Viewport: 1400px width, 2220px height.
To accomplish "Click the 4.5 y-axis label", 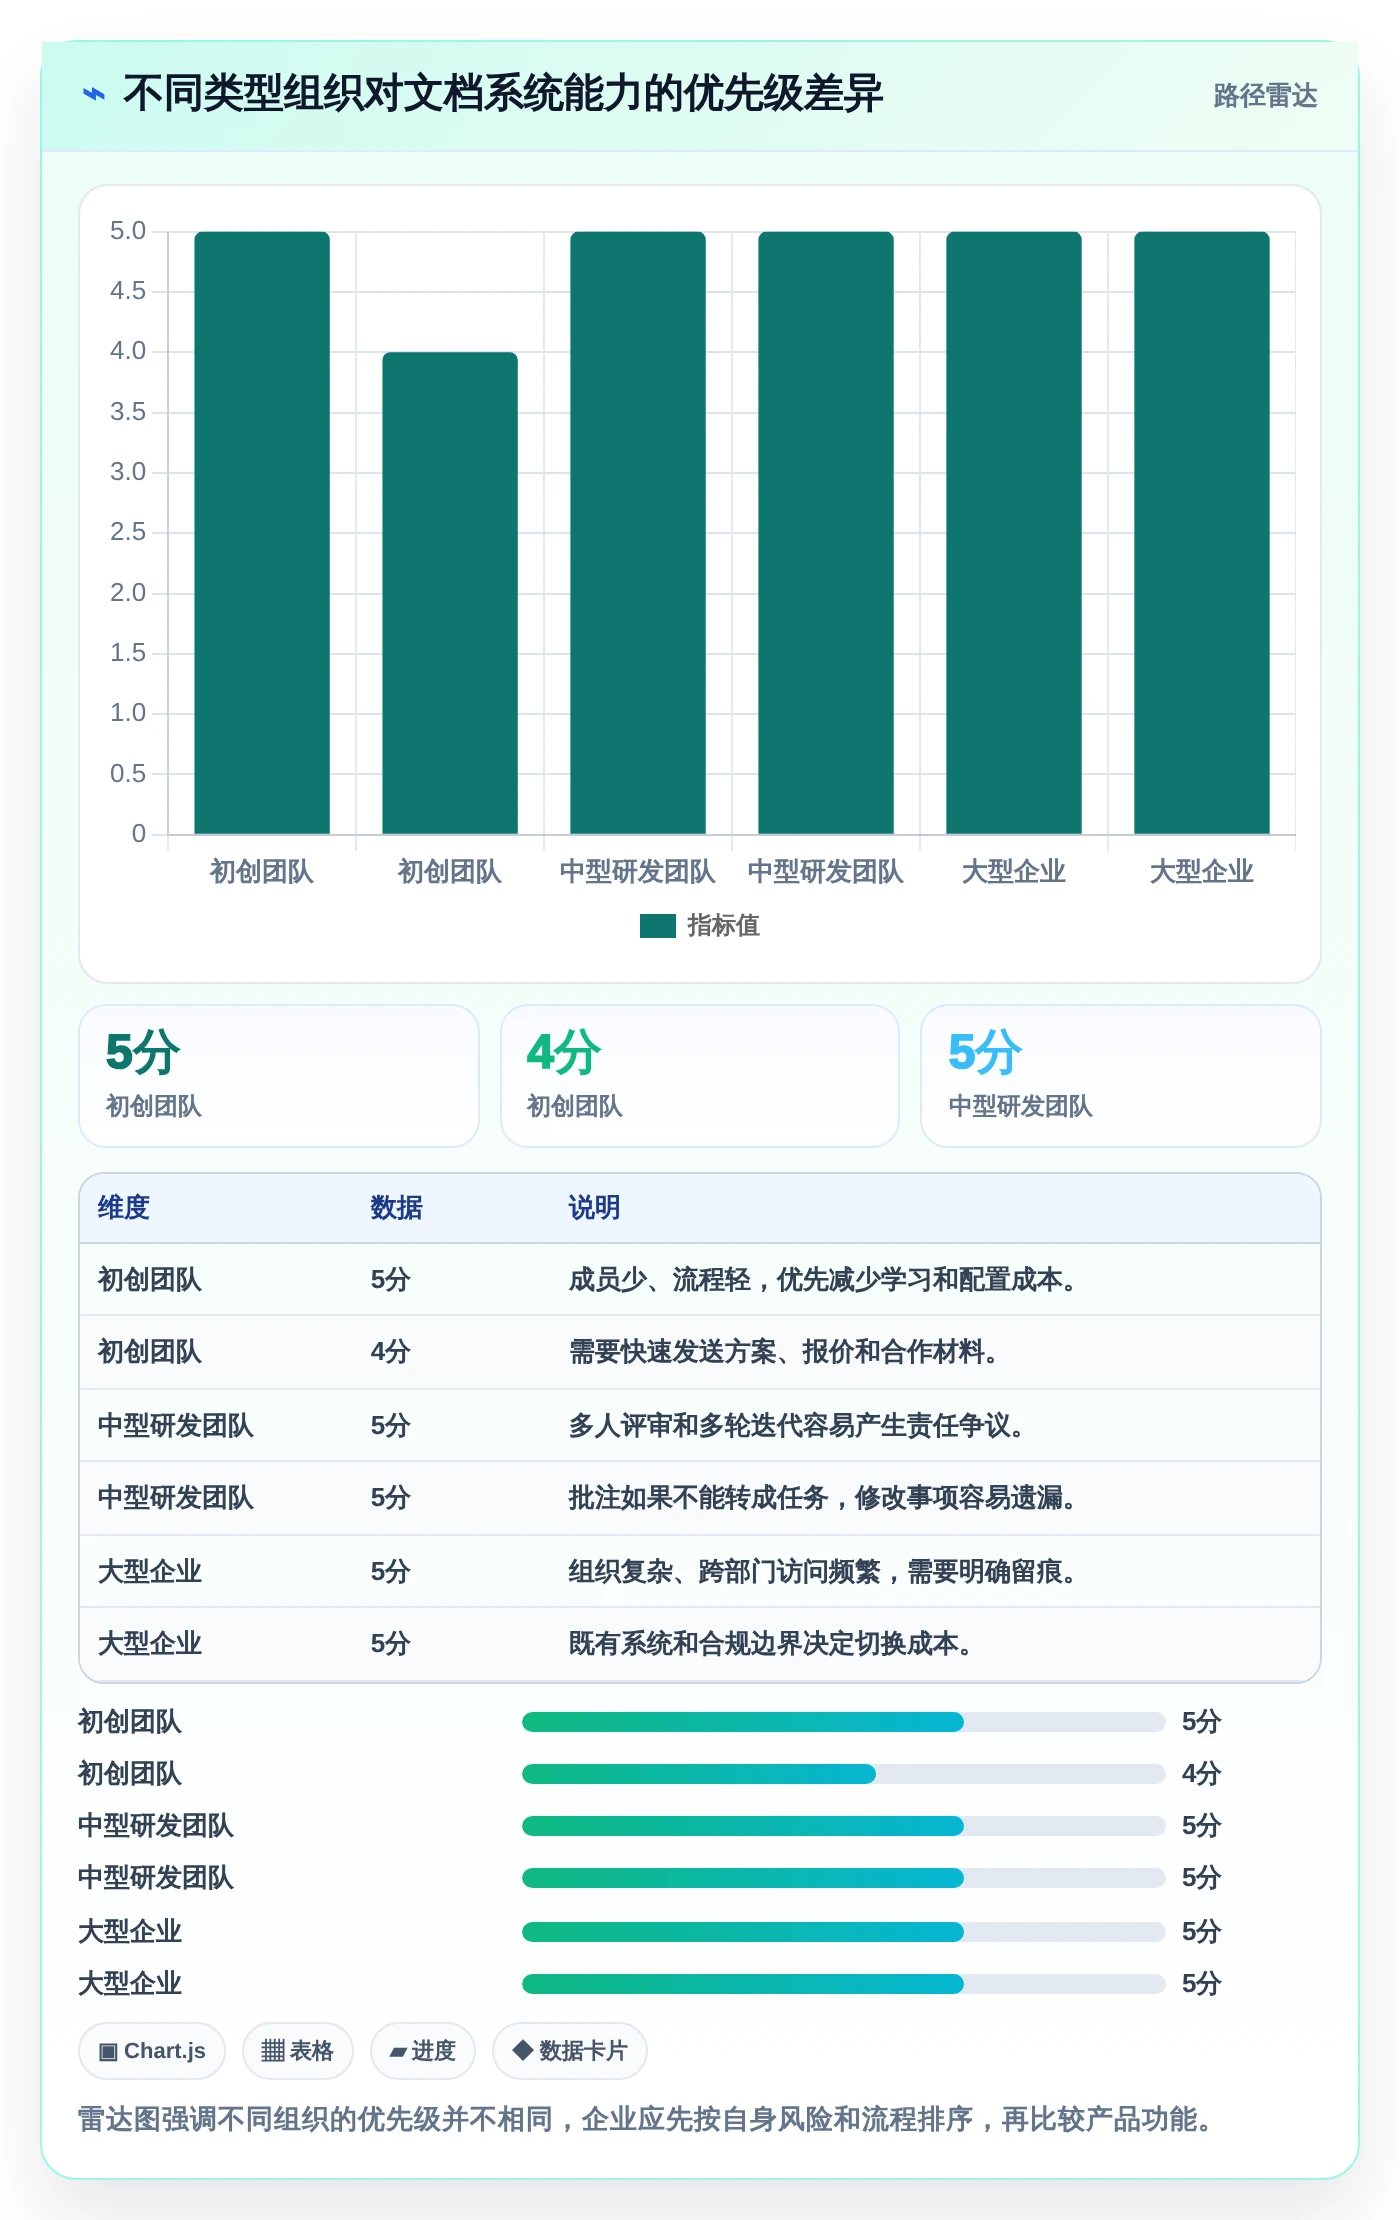I will (x=128, y=291).
